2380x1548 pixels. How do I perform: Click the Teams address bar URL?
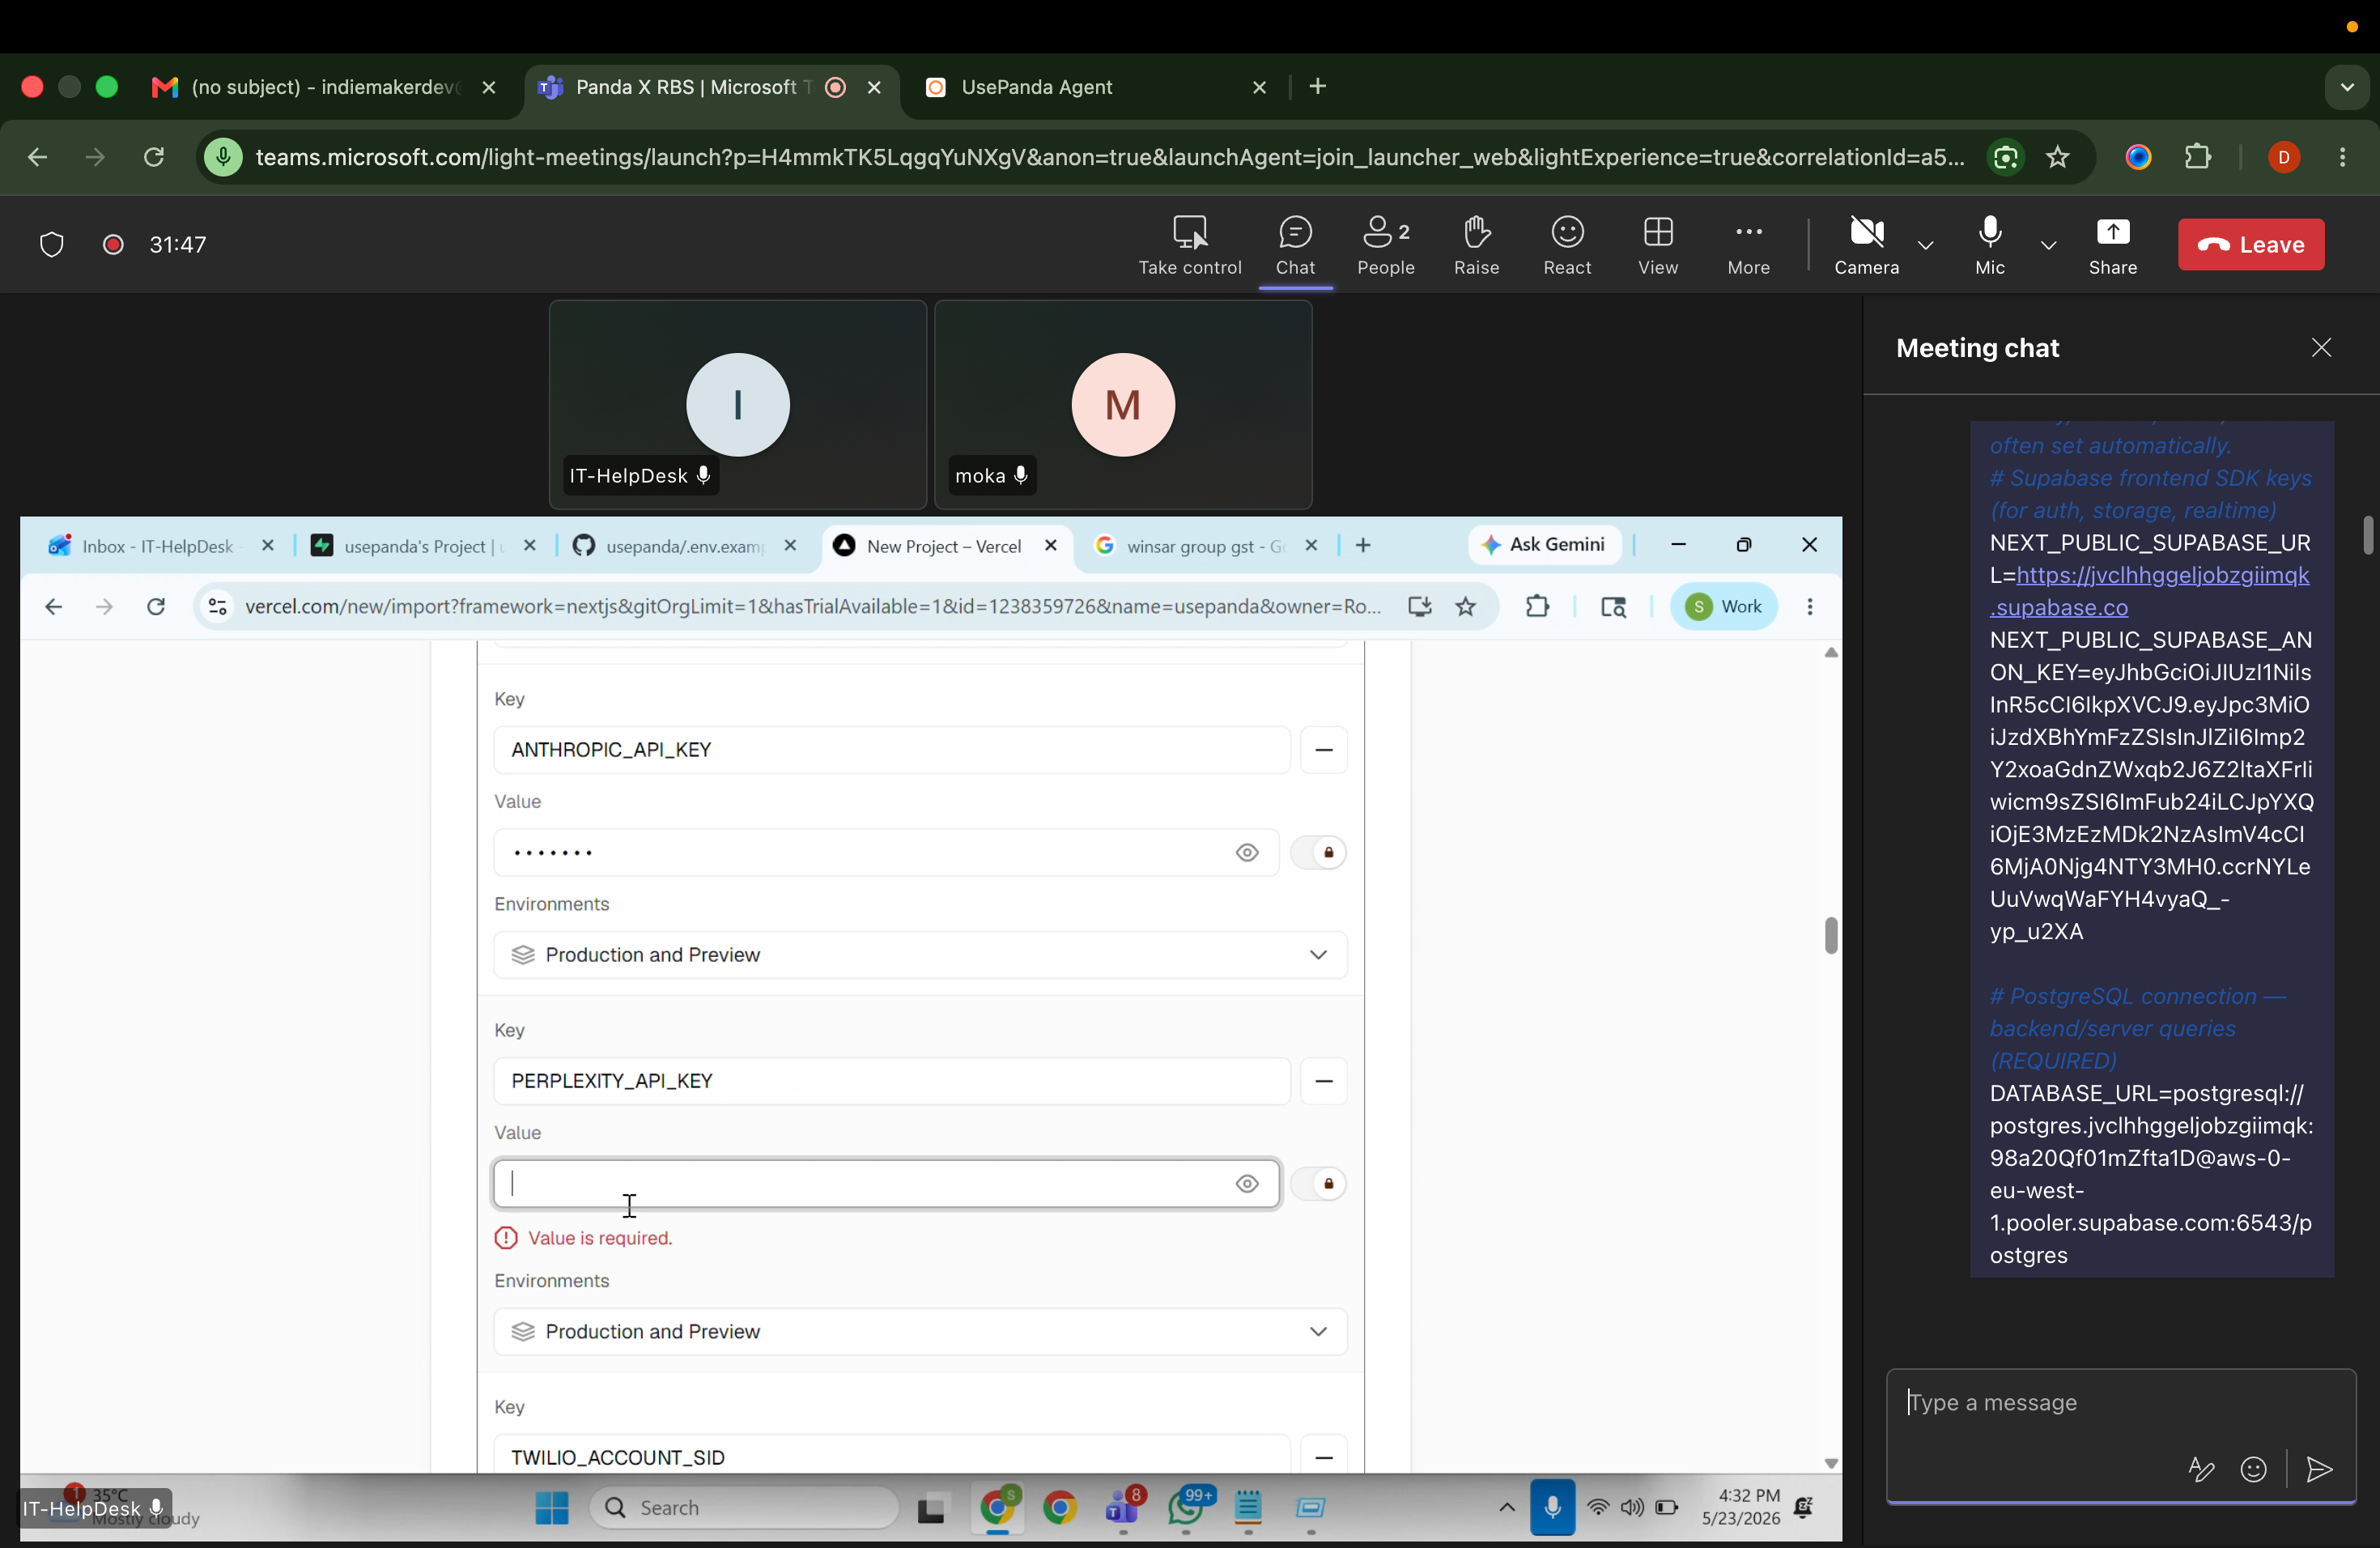tap(1108, 157)
